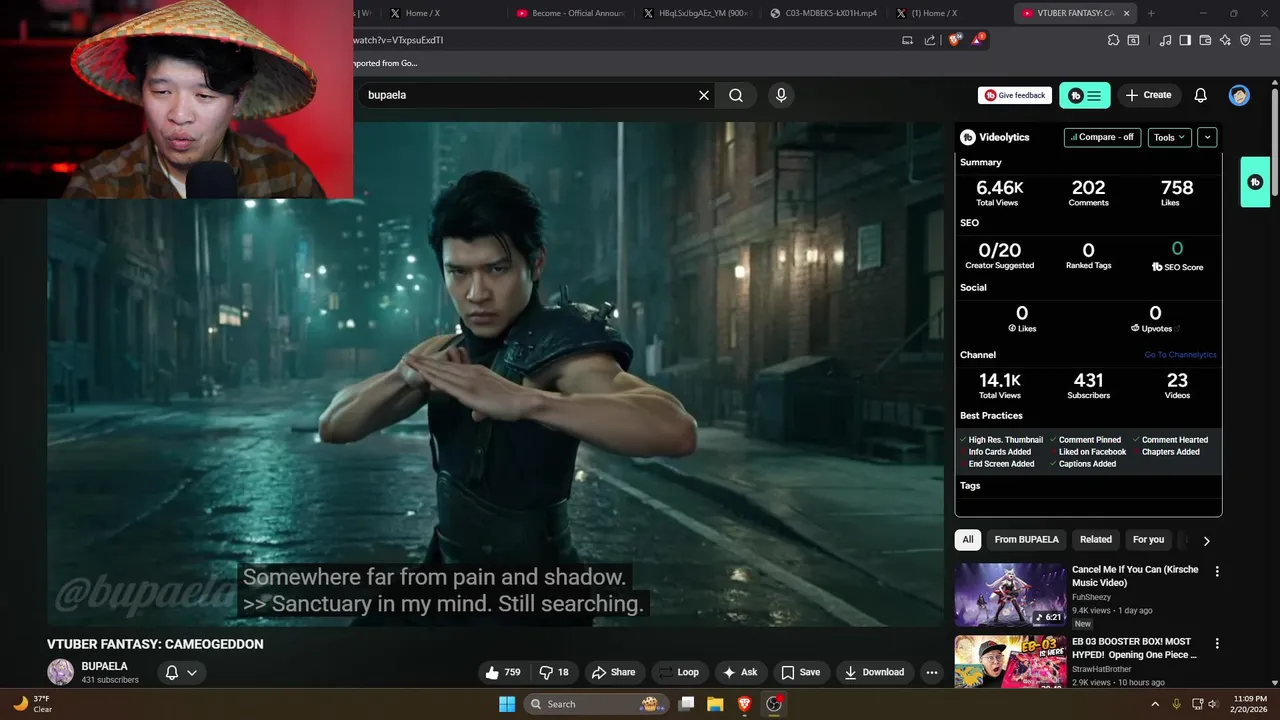The width and height of the screenshot is (1280, 720).
Task: Open Brave Leo AI sparkle icon
Action: (x=1225, y=40)
